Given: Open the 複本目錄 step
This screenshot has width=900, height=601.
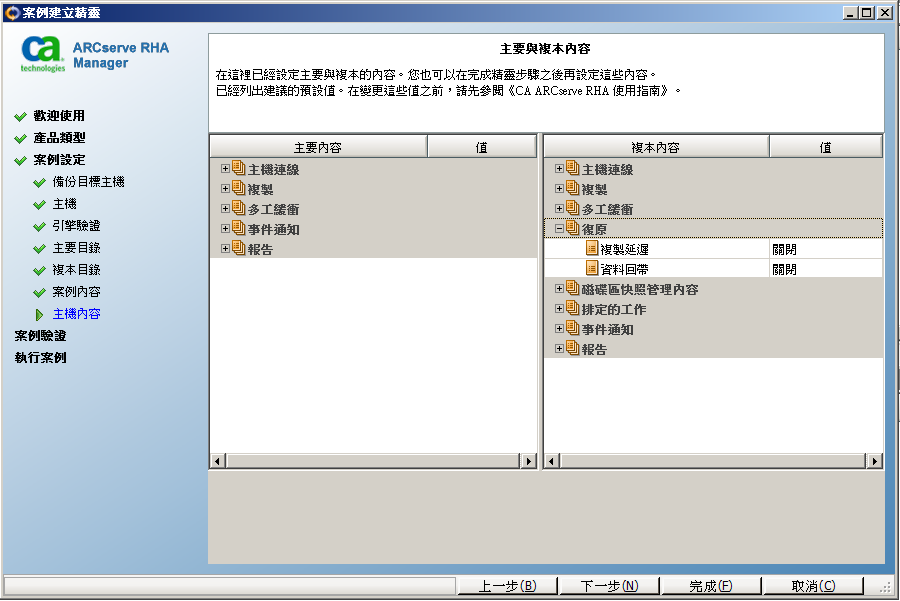Looking at the screenshot, I should [76, 269].
